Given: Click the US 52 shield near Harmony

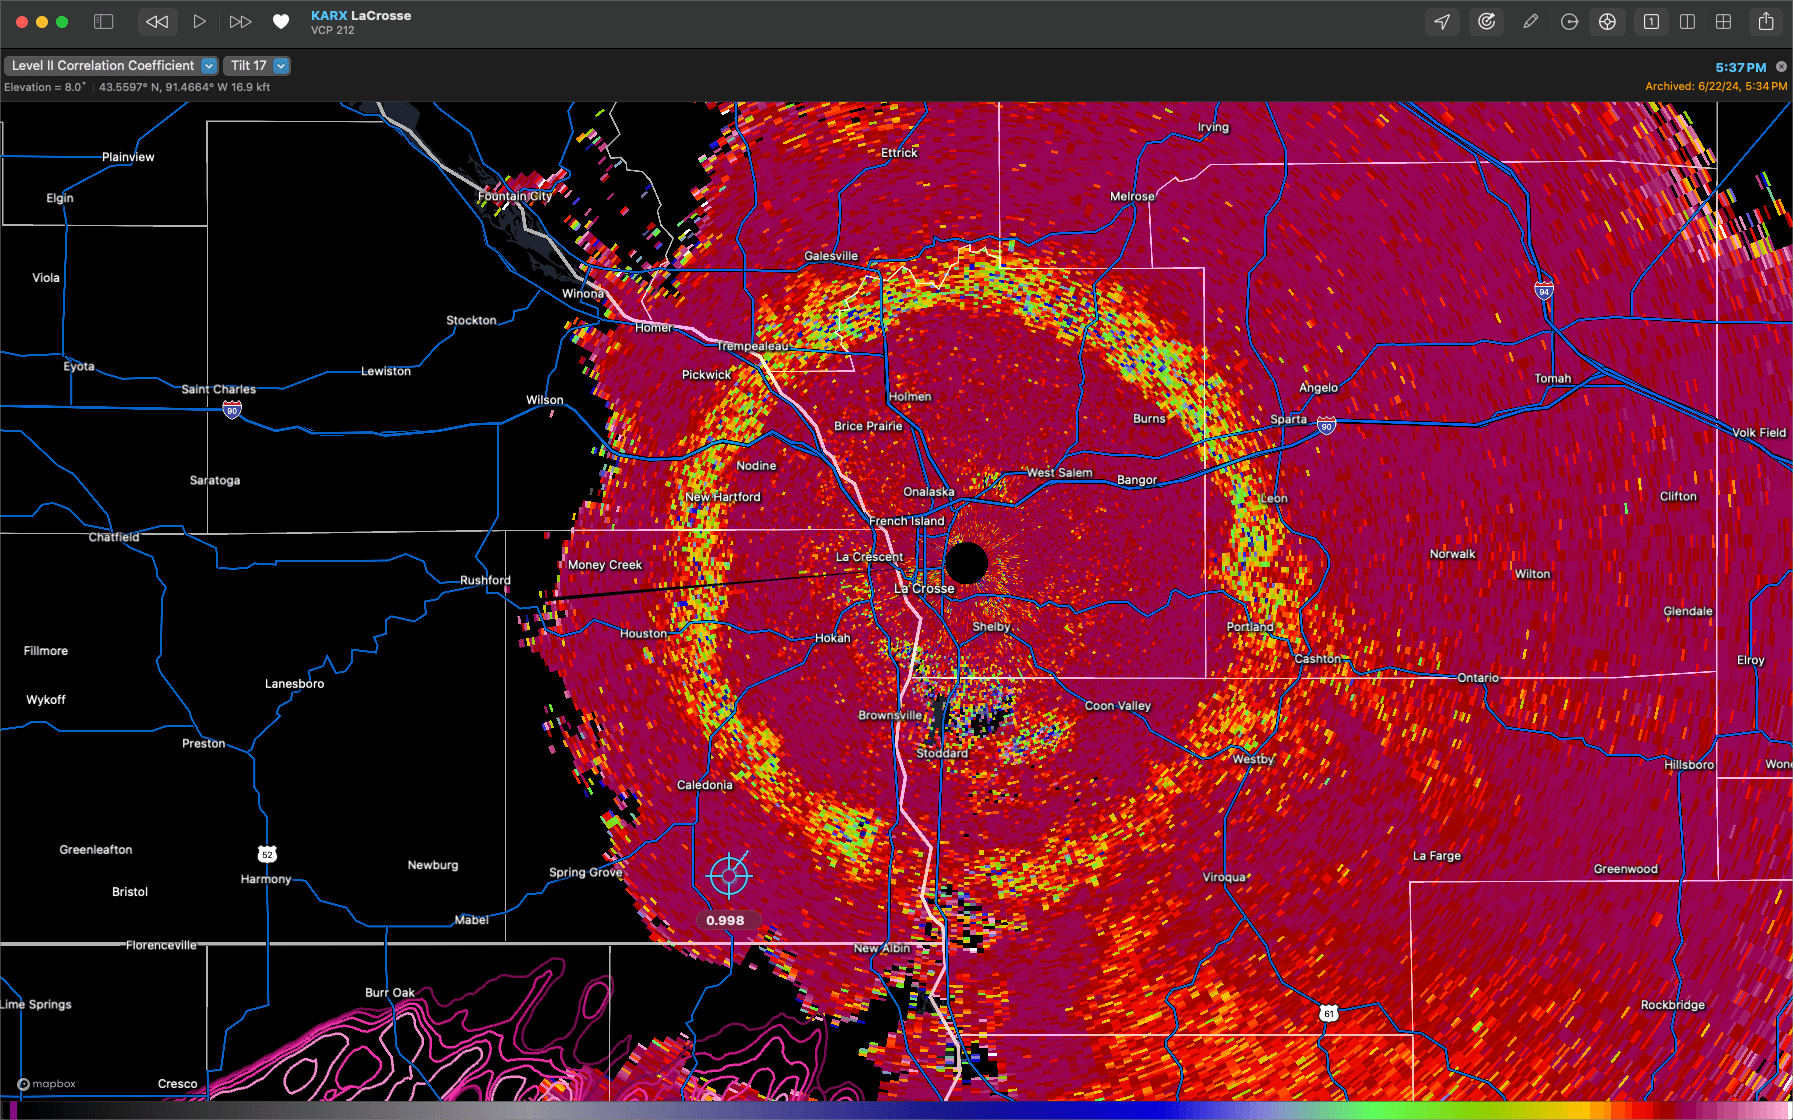Looking at the screenshot, I should (x=267, y=854).
